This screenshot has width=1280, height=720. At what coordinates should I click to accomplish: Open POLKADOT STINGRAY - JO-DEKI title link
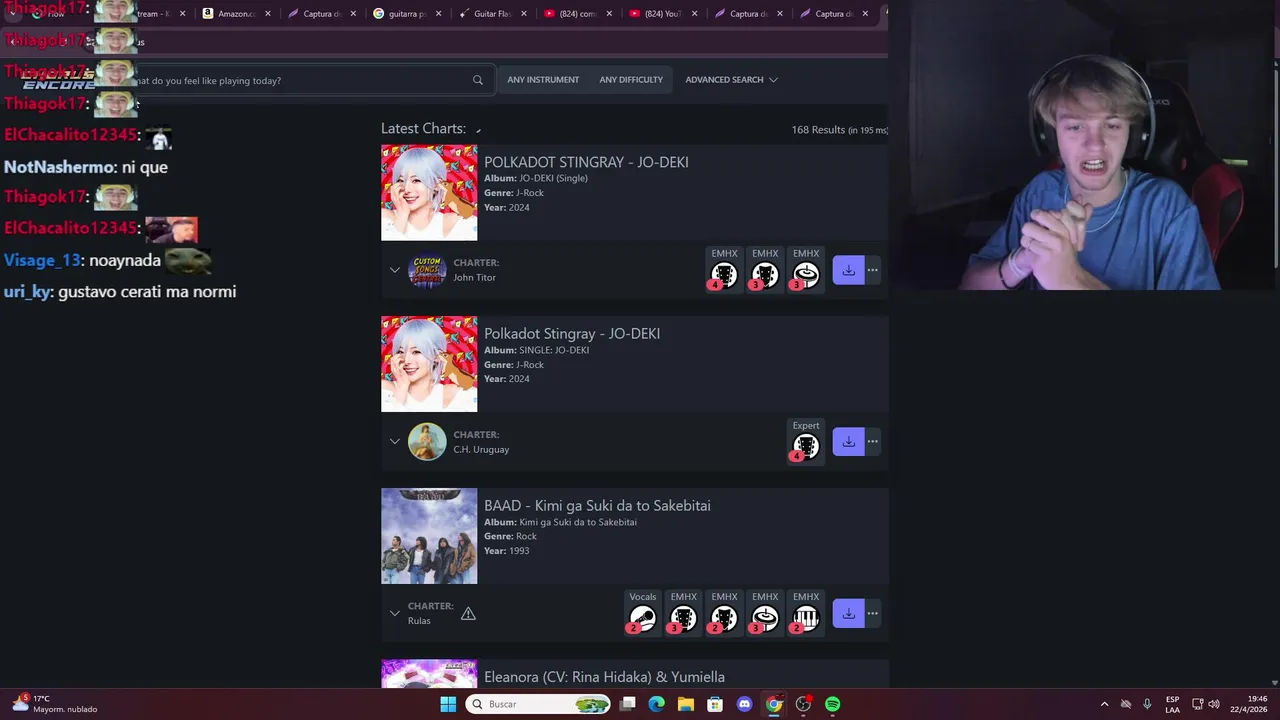pyautogui.click(x=586, y=162)
